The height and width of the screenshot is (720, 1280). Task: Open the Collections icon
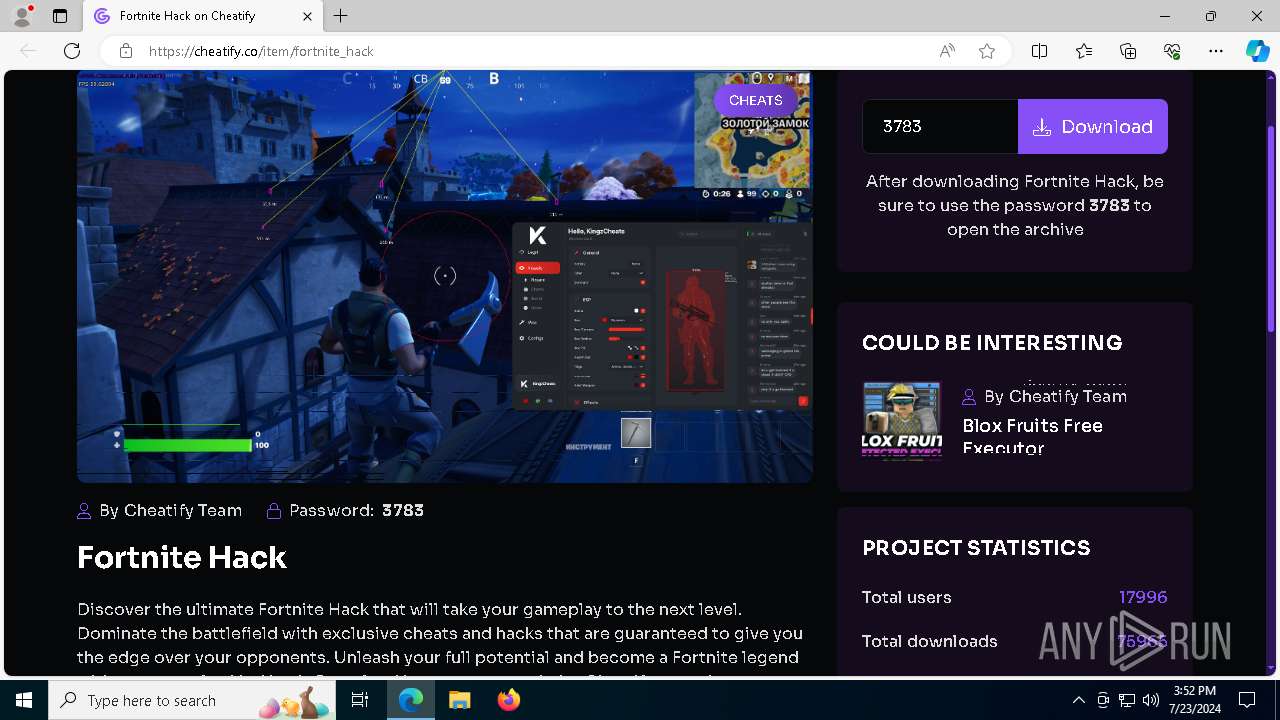[x=1128, y=51]
